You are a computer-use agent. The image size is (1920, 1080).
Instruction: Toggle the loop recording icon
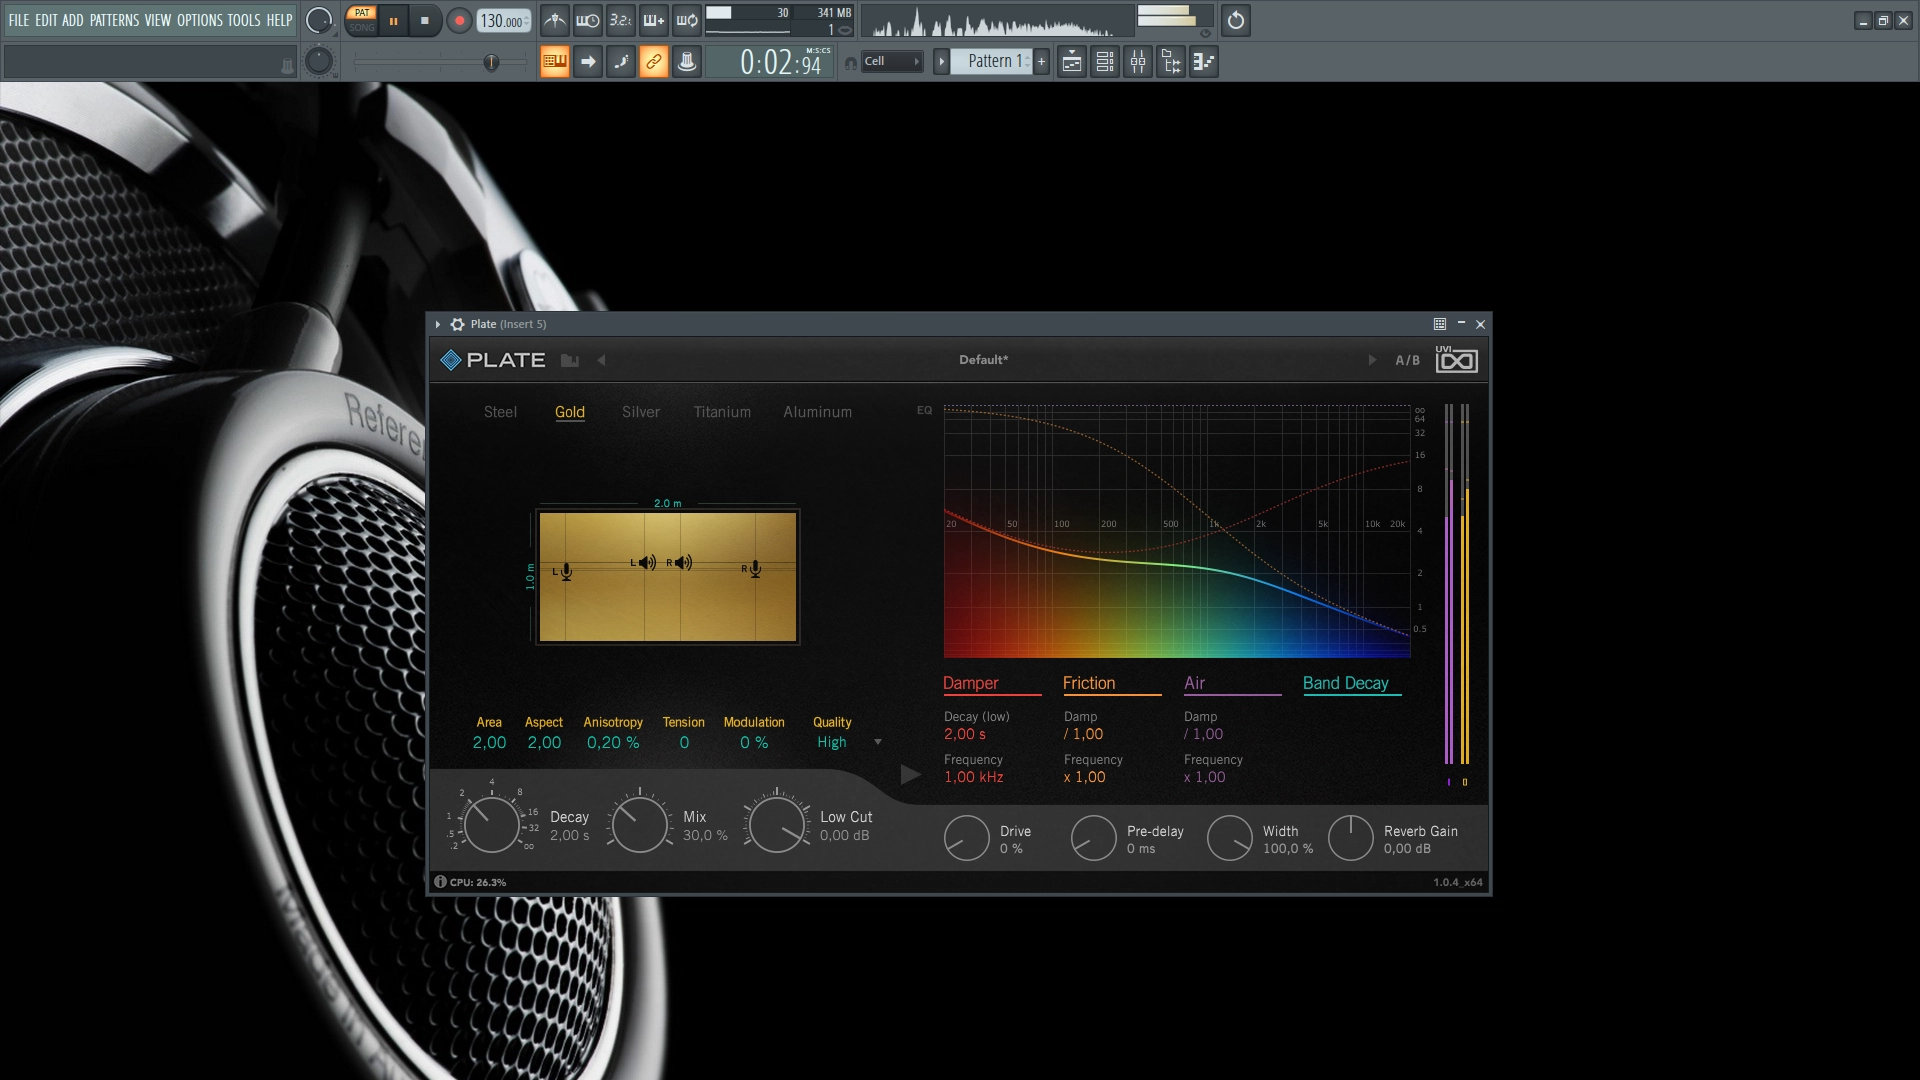(687, 20)
